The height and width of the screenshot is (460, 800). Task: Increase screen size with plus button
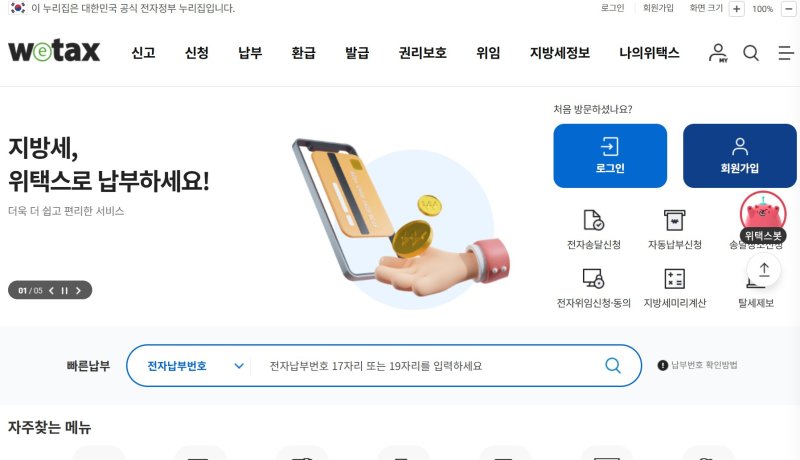tap(736, 9)
